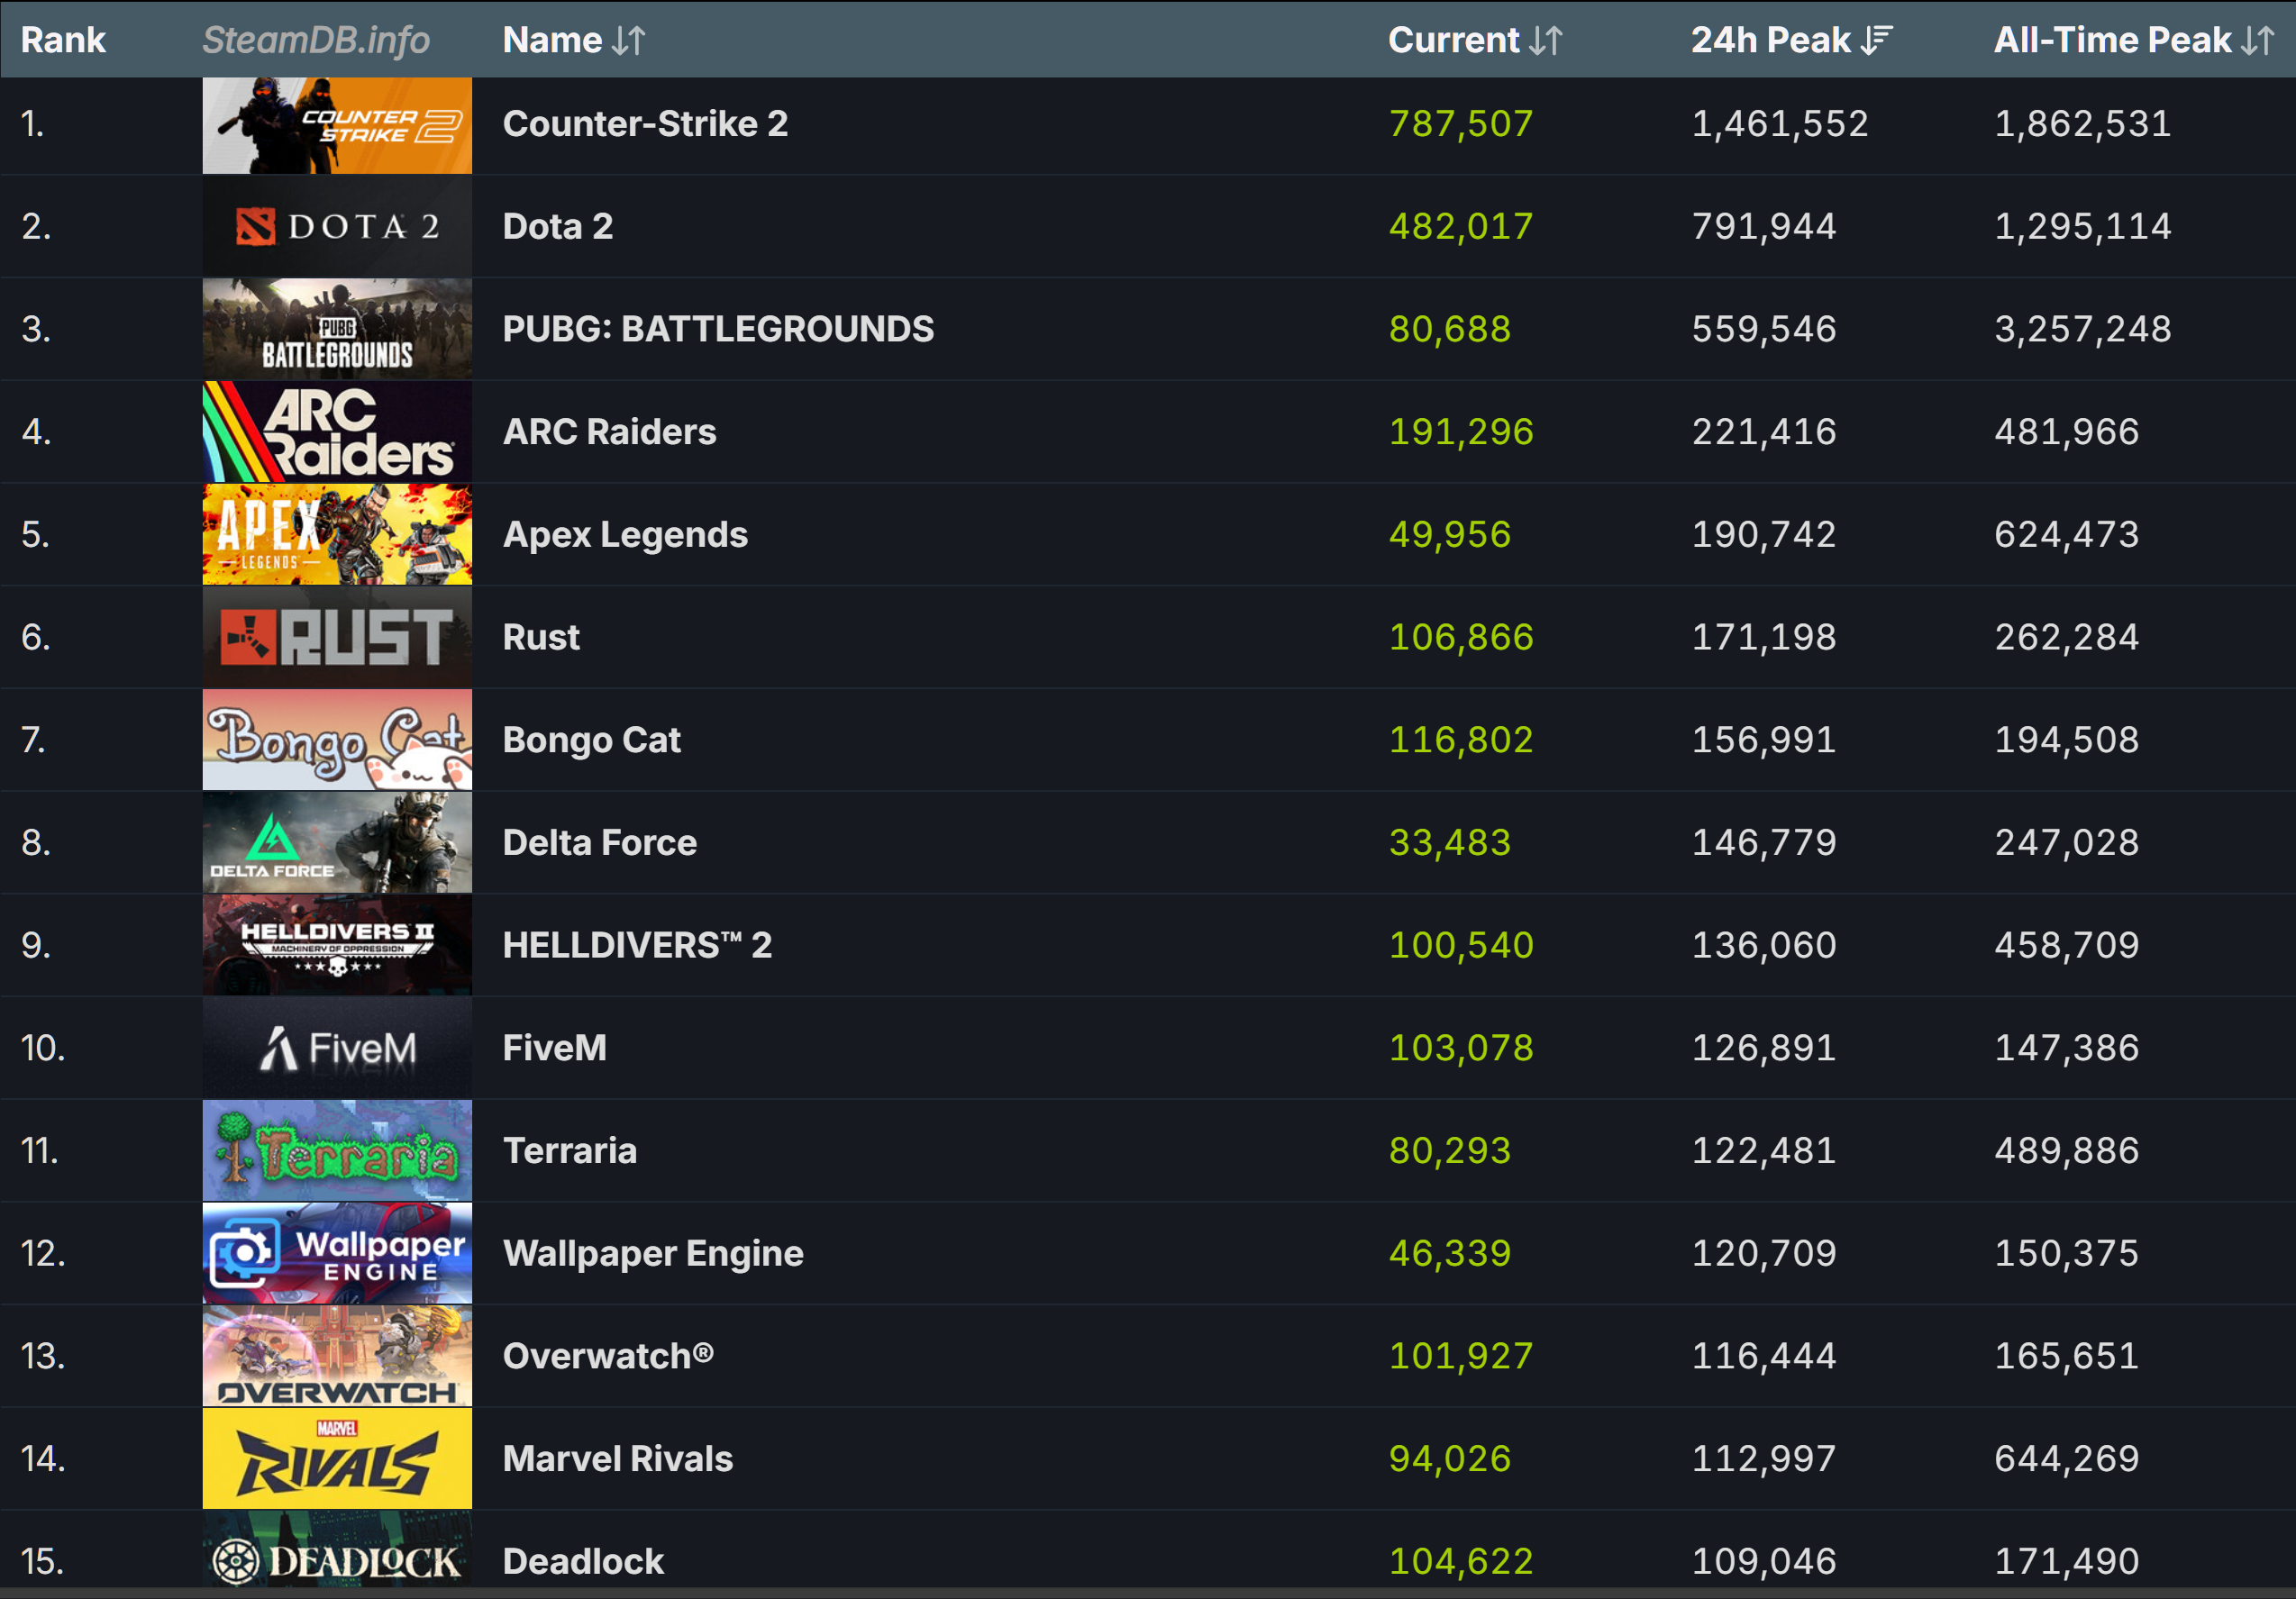The height and width of the screenshot is (1599, 2296).
Task: Select current players value 33,483
Action: [1450, 843]
